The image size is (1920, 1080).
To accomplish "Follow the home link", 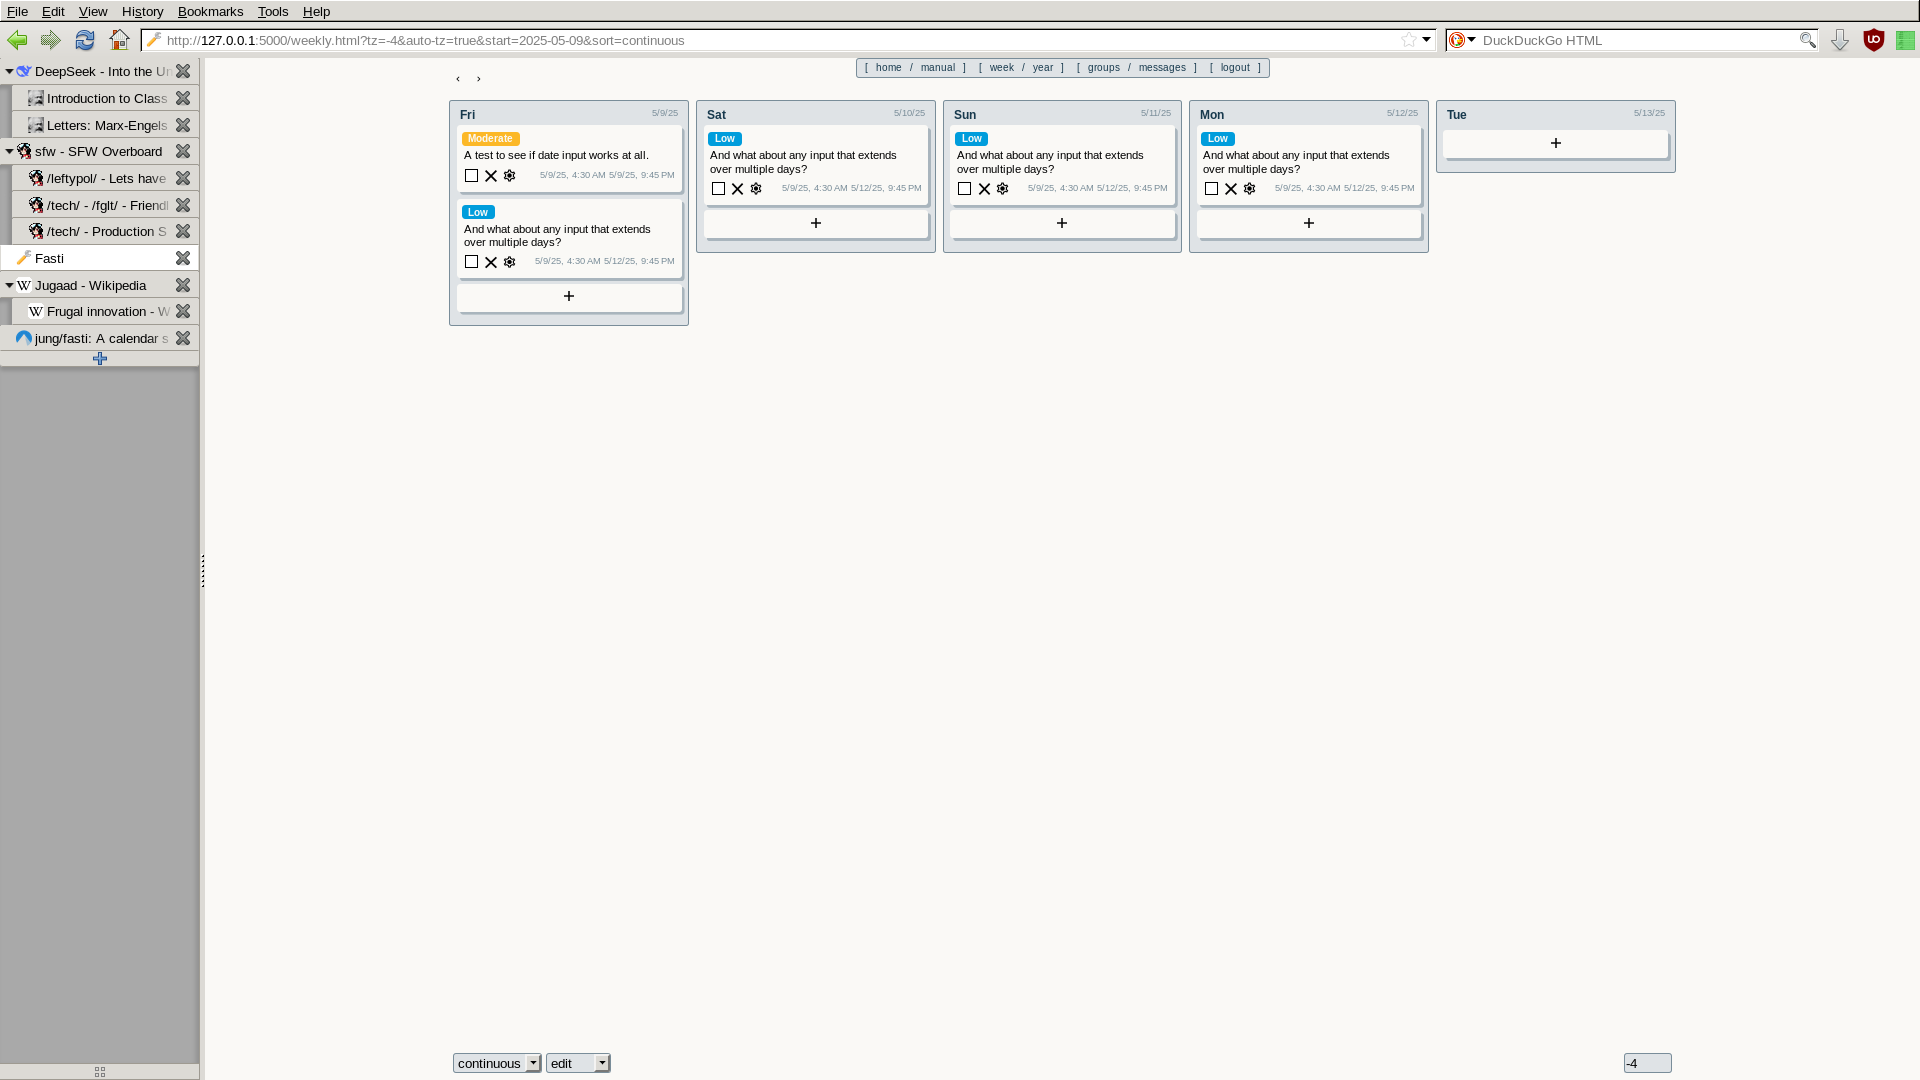I will 888,68.
